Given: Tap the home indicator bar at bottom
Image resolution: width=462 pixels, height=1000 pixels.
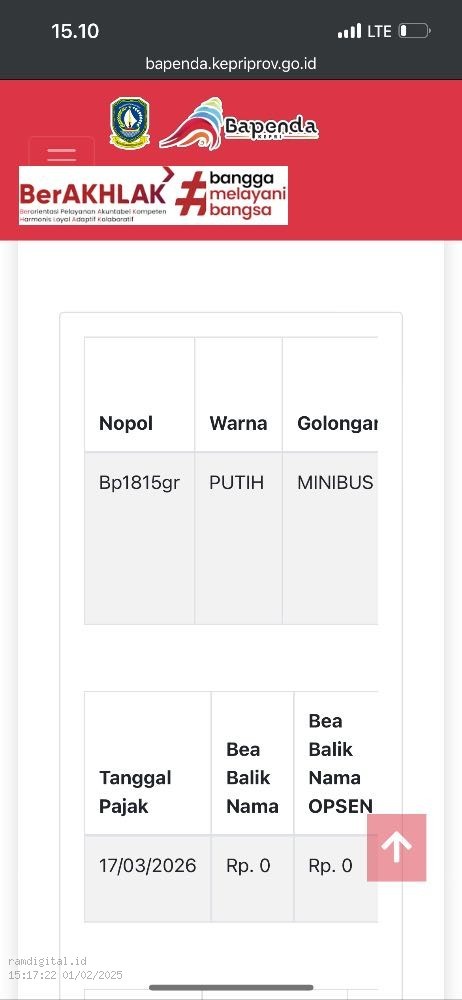Looking at the screenshot, I should pos(231,987).
